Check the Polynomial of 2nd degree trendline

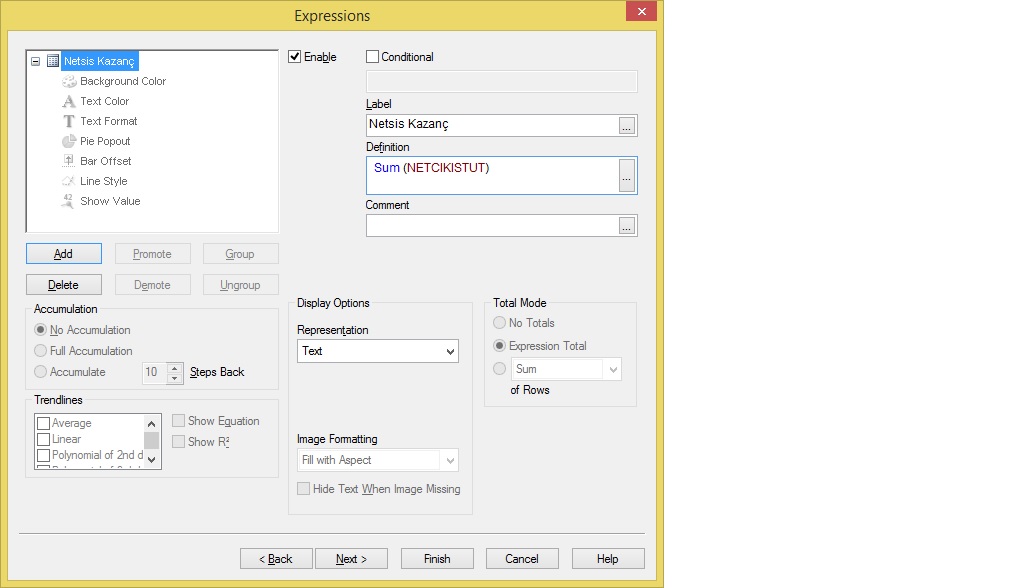(x=44, y=455)
